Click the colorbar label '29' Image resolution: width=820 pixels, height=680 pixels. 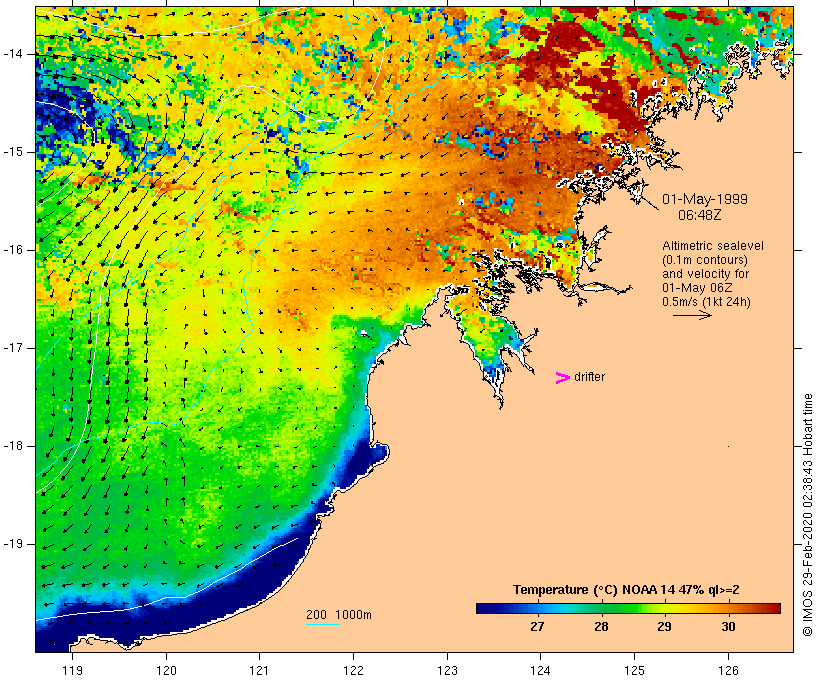(x=664, y=626)
